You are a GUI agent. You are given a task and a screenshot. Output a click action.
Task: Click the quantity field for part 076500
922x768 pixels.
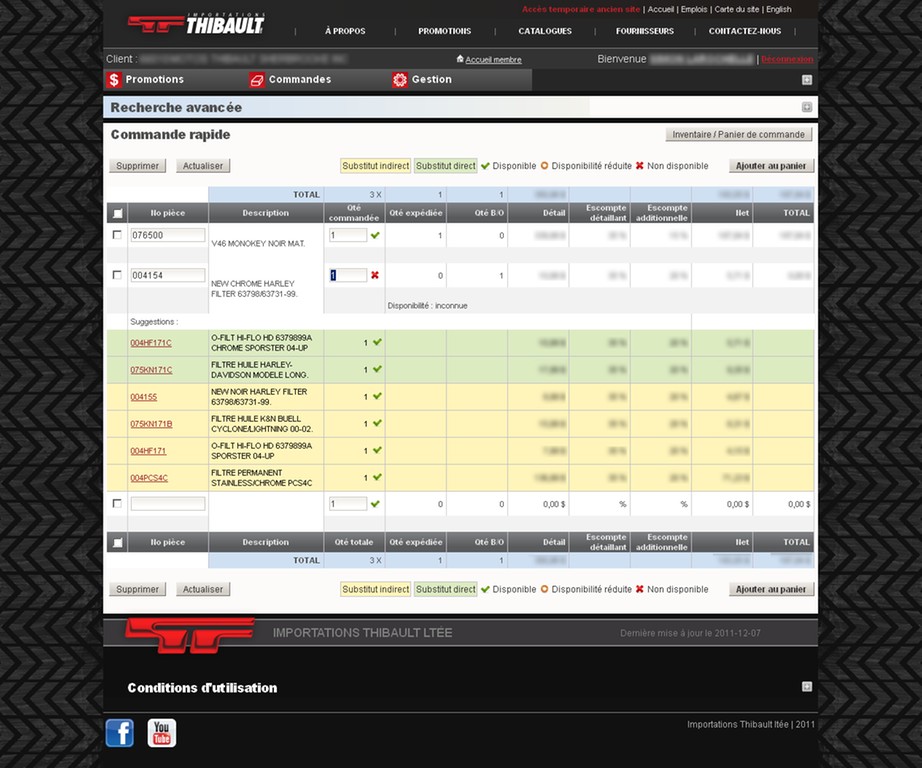[x=348, y=235]
